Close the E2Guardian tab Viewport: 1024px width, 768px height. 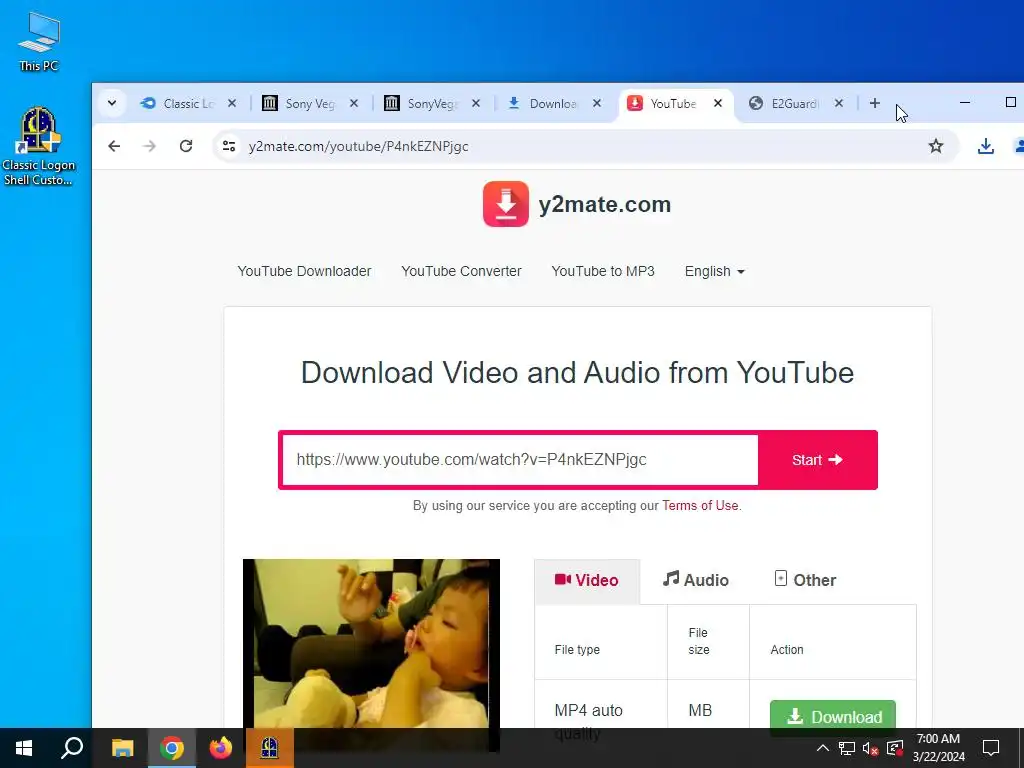tap(839, 103)
